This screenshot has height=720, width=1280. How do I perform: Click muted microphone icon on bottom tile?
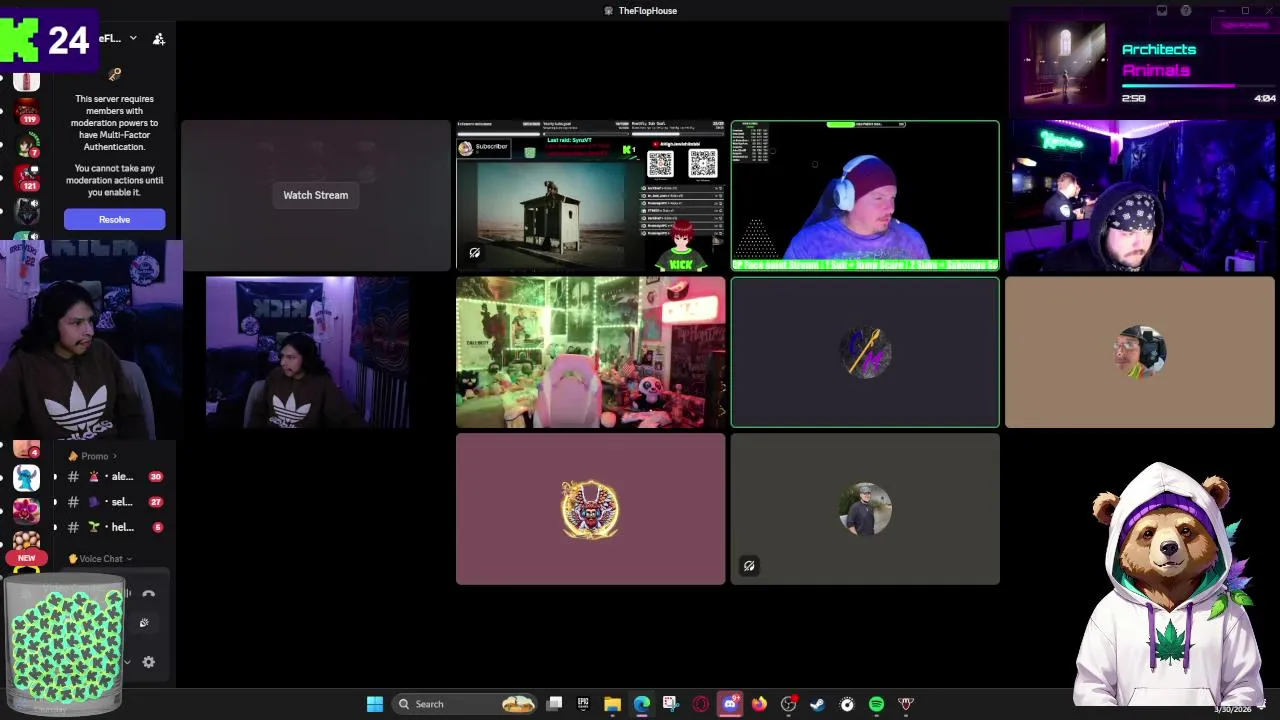point(749,566)
